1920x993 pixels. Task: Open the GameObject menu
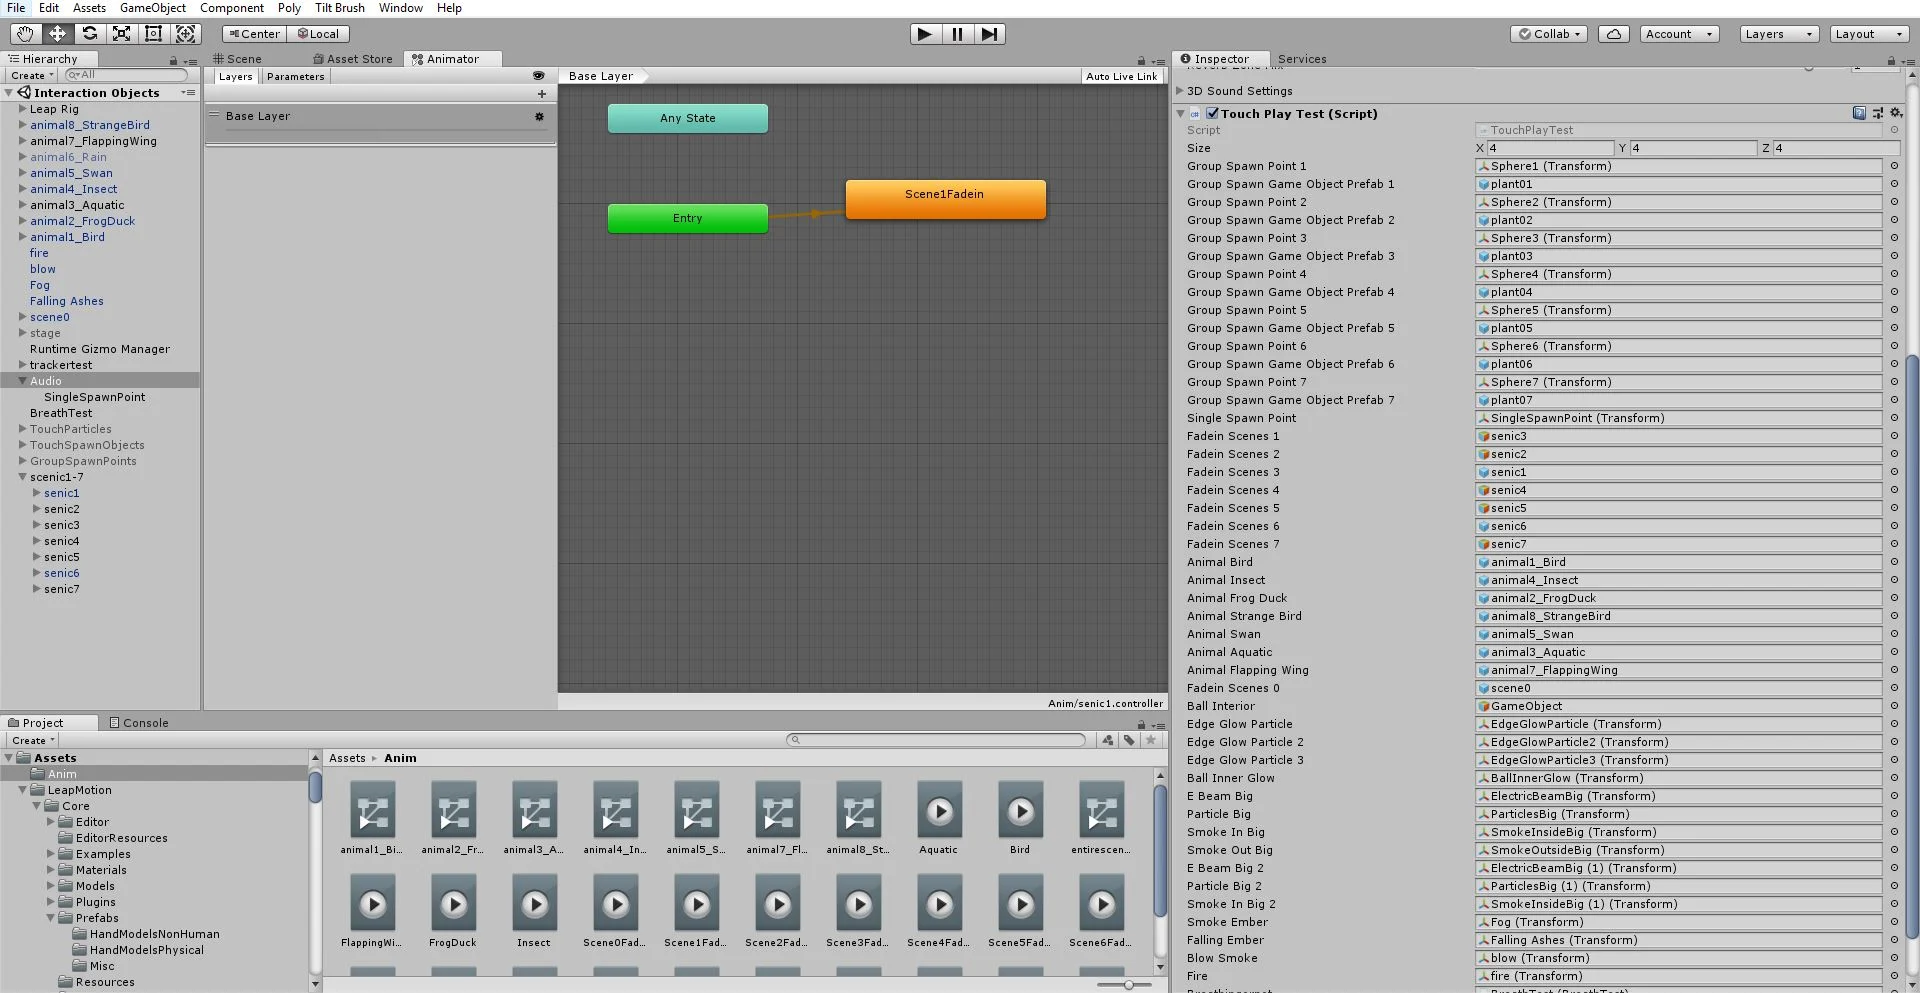153,8
